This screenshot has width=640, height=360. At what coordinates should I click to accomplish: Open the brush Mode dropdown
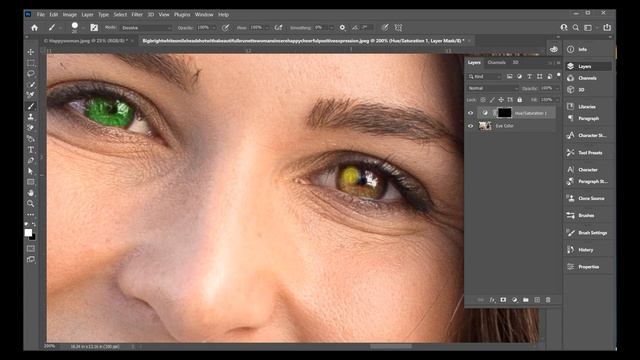(146, 28)
